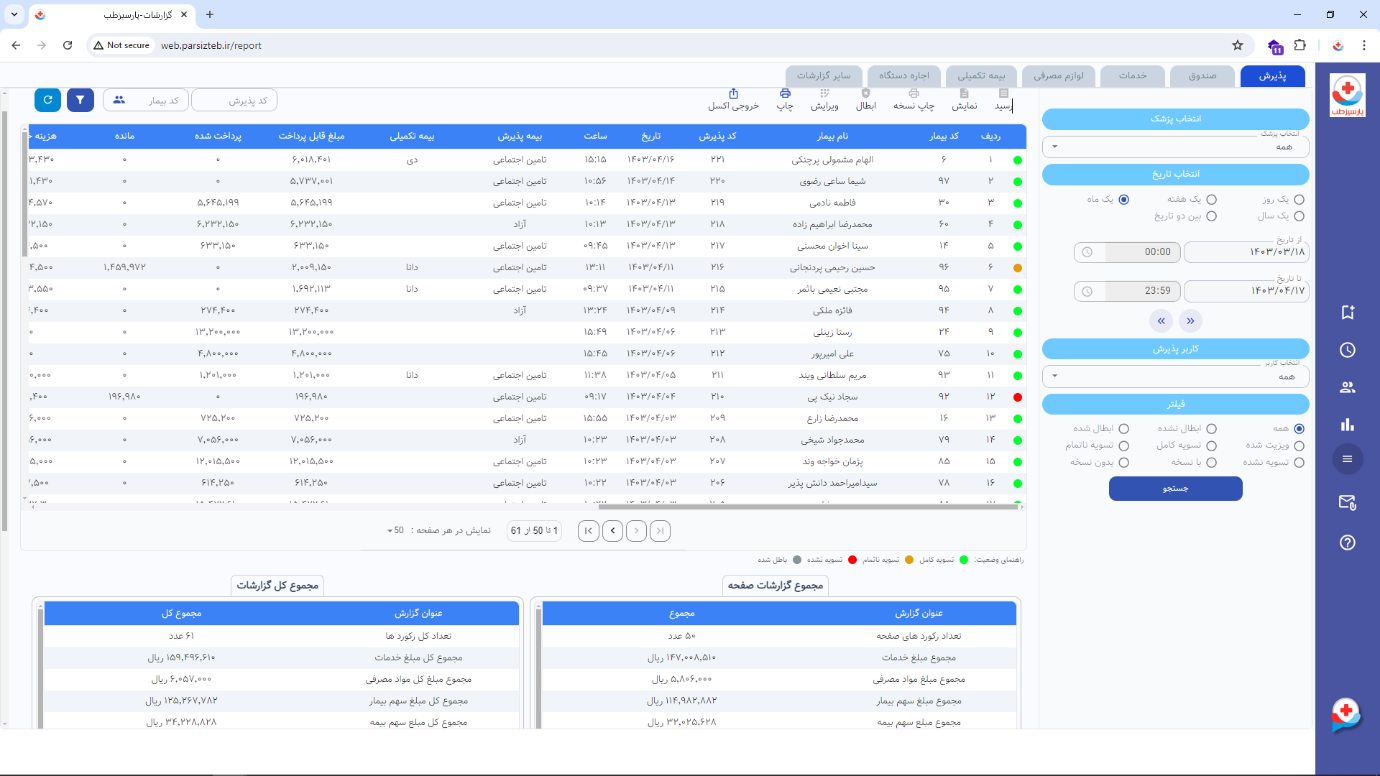Select the ویزیت شده filter radio
Viewport: 1380px width, 776px height.
[1299, 446]
